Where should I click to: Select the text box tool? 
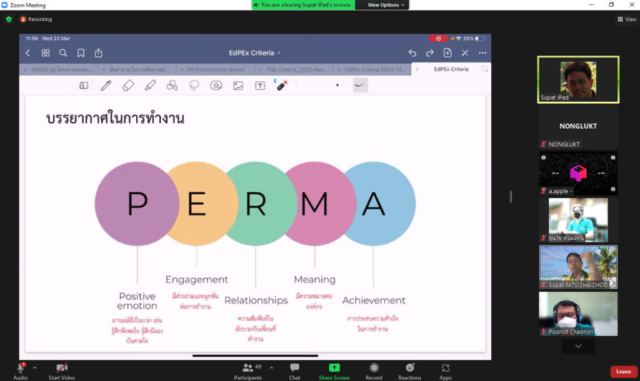(260, 85)
